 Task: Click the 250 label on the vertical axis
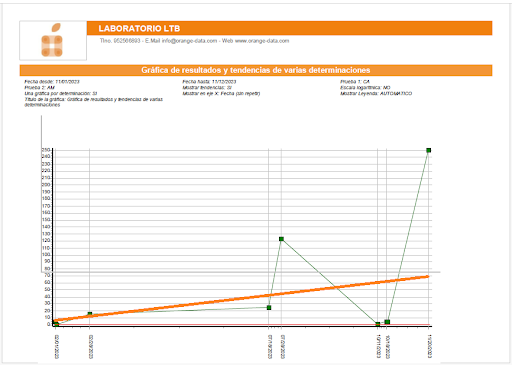[x=46, y=150]
